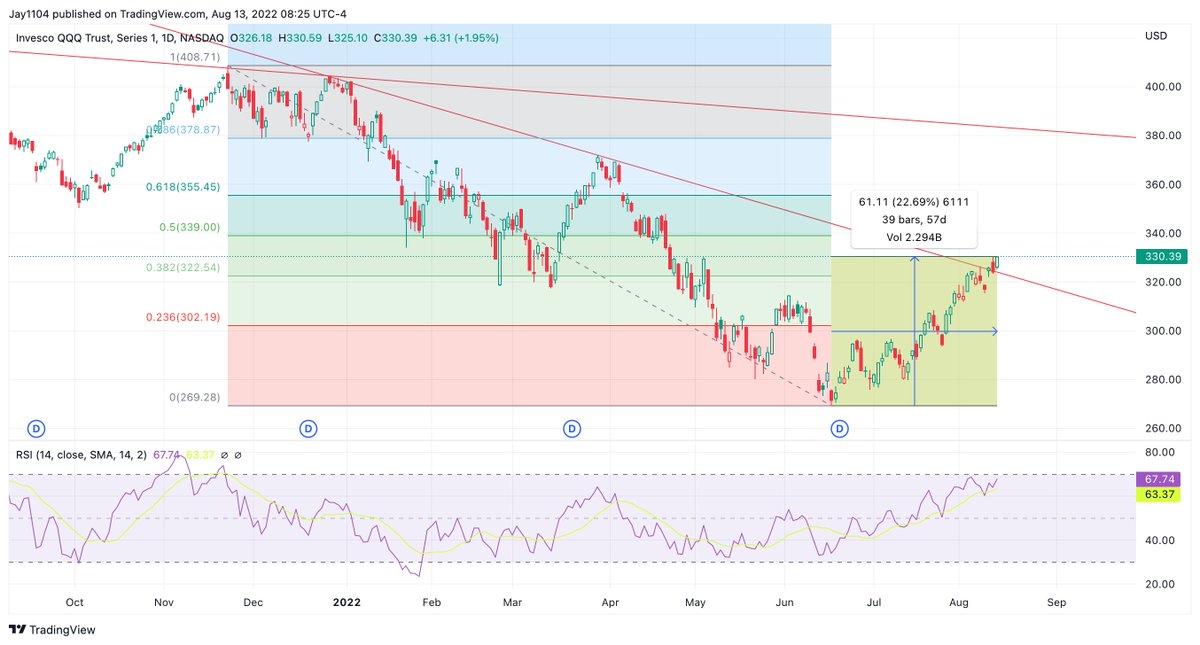Click the "Jay1104 published on TradingView.com" link
The image size is (1200, 645).
[106, 15]
